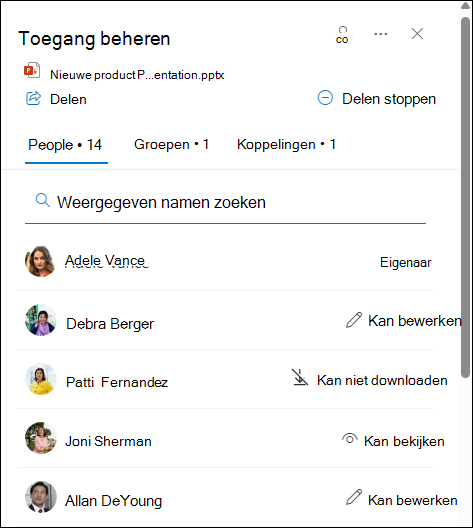Click Allan DeYoung's avatar
This screenshot has width=473, height=528.
click(x=40, y=497)
